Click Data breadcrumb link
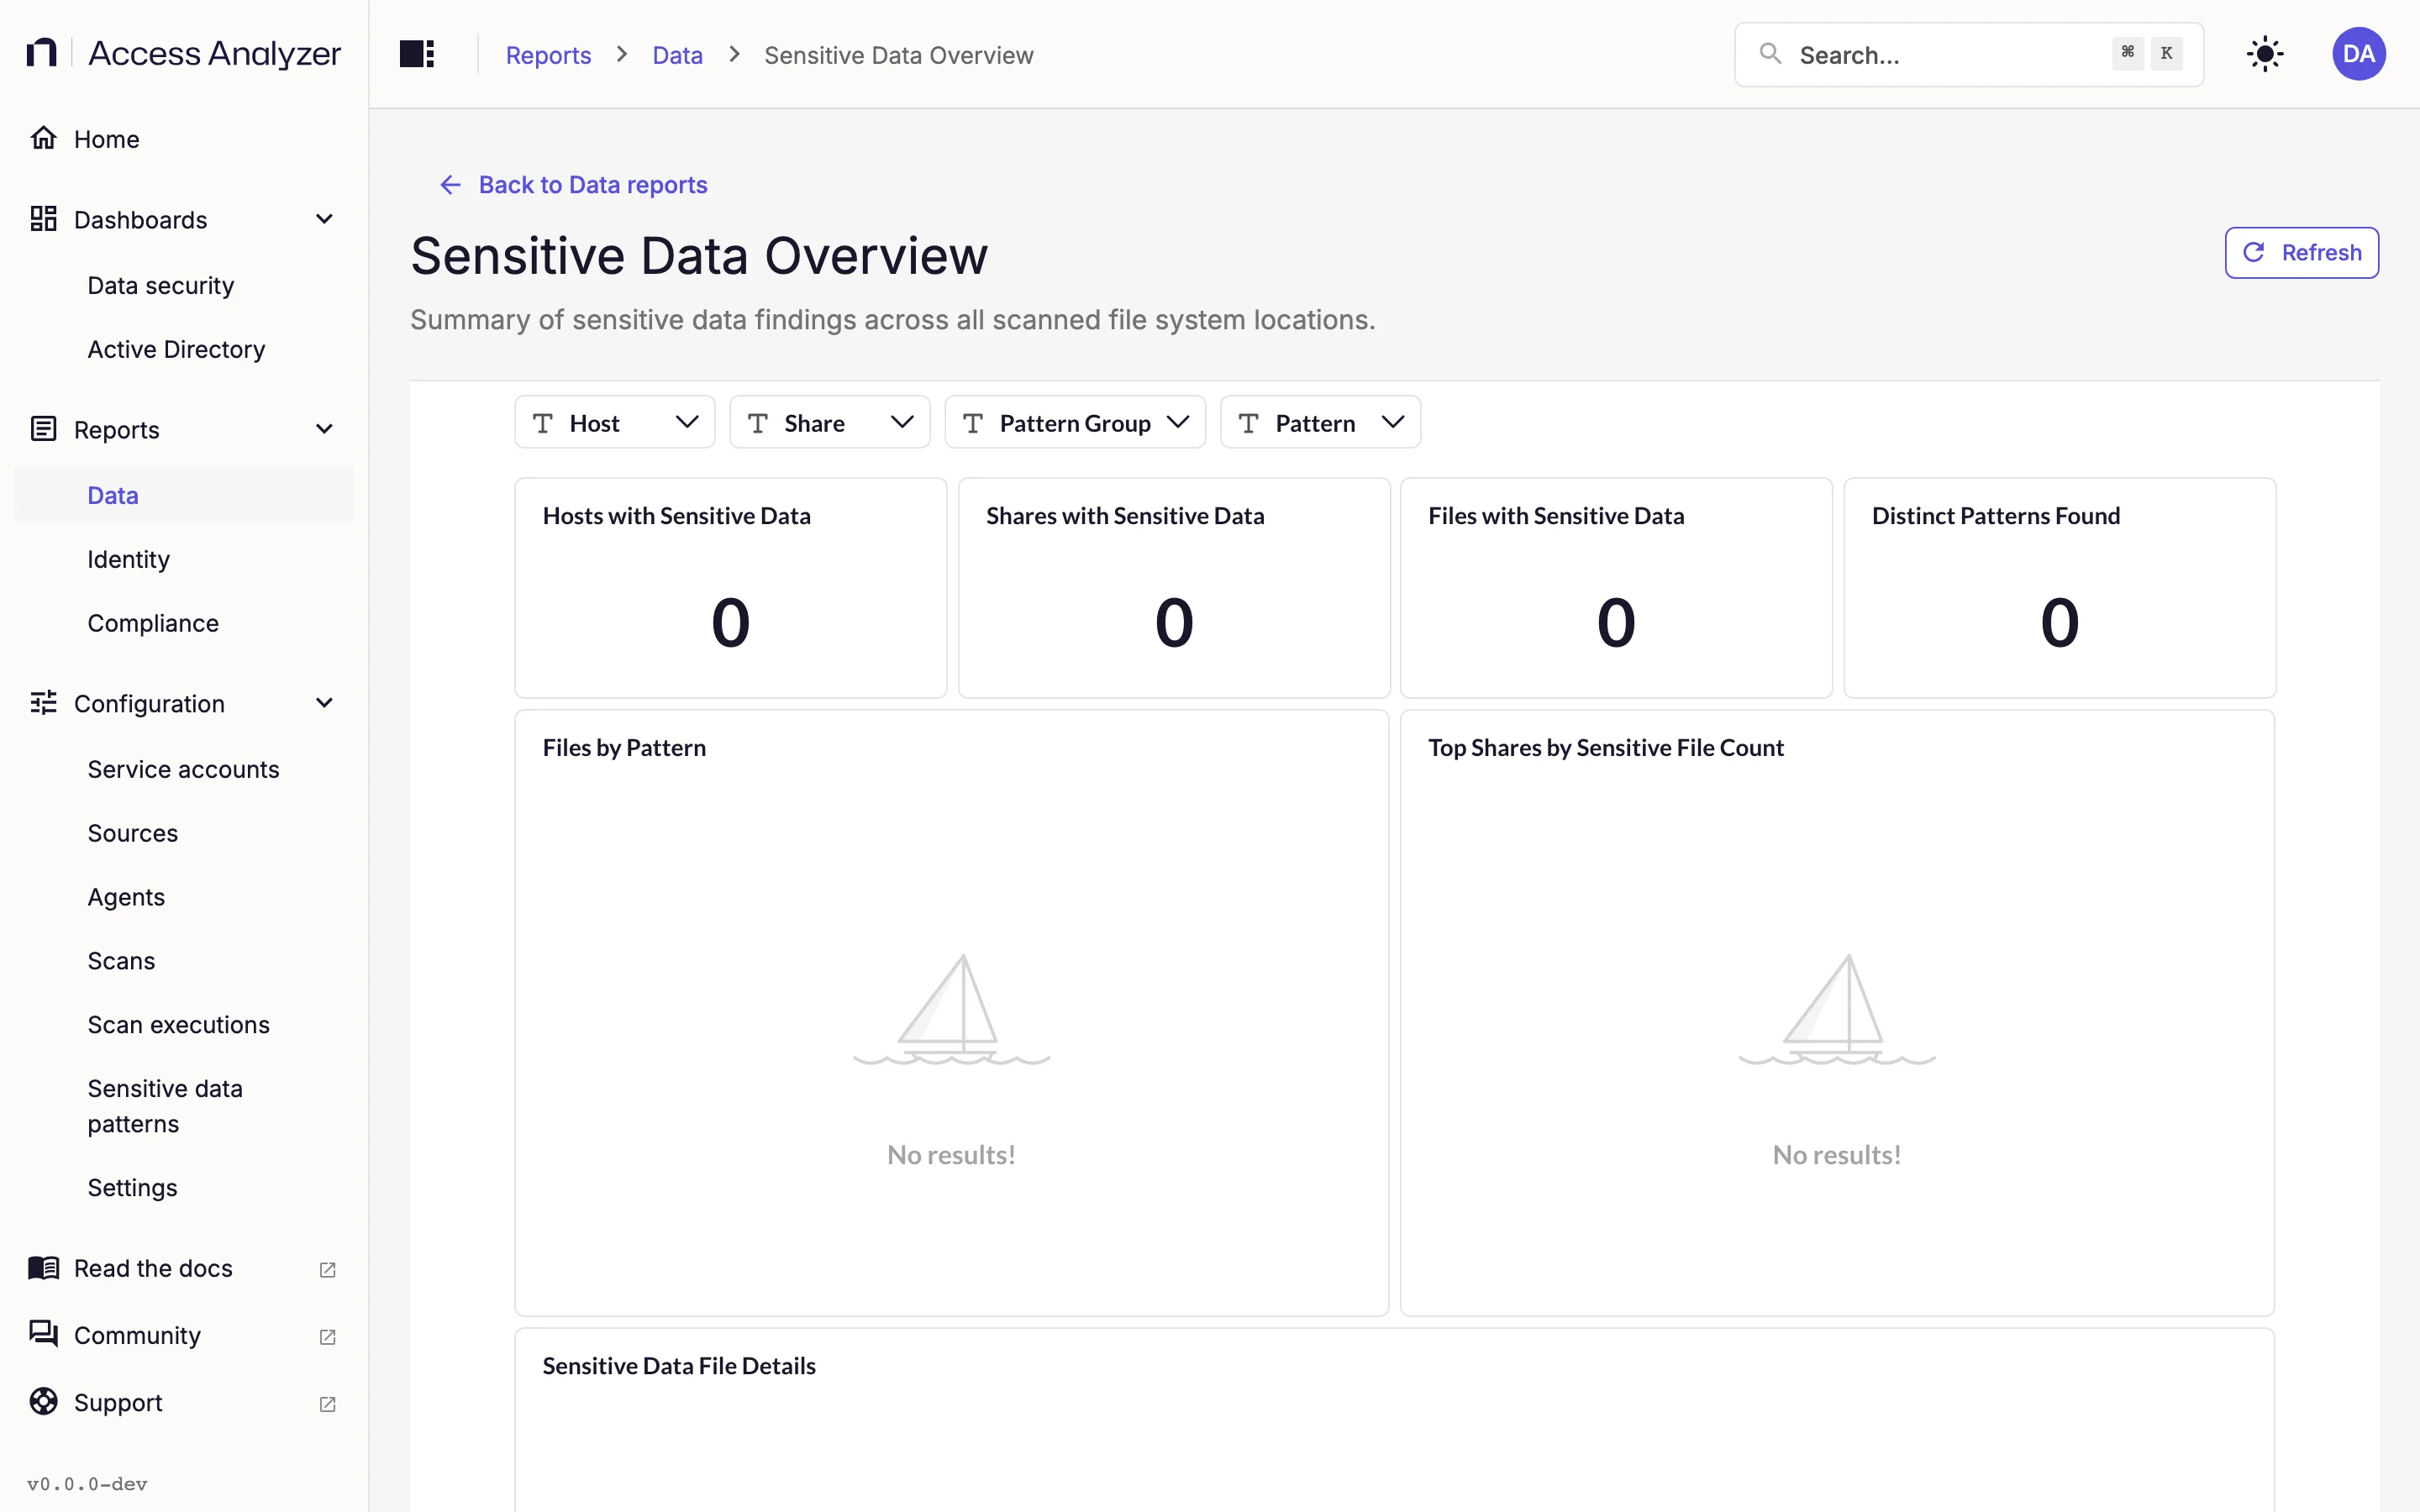 tap(677, 55)
